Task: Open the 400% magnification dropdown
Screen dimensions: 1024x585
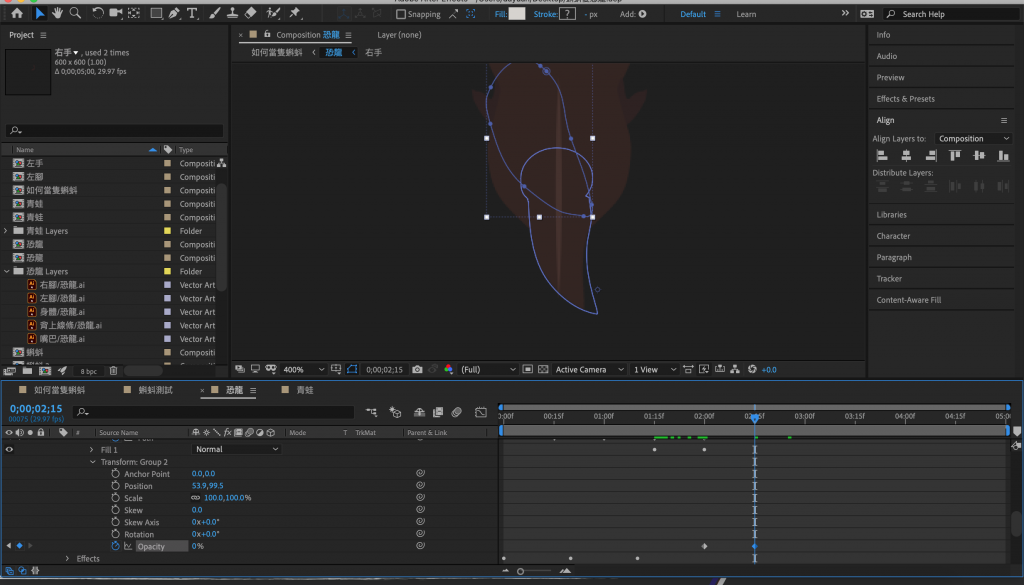Action: (304, 370)
